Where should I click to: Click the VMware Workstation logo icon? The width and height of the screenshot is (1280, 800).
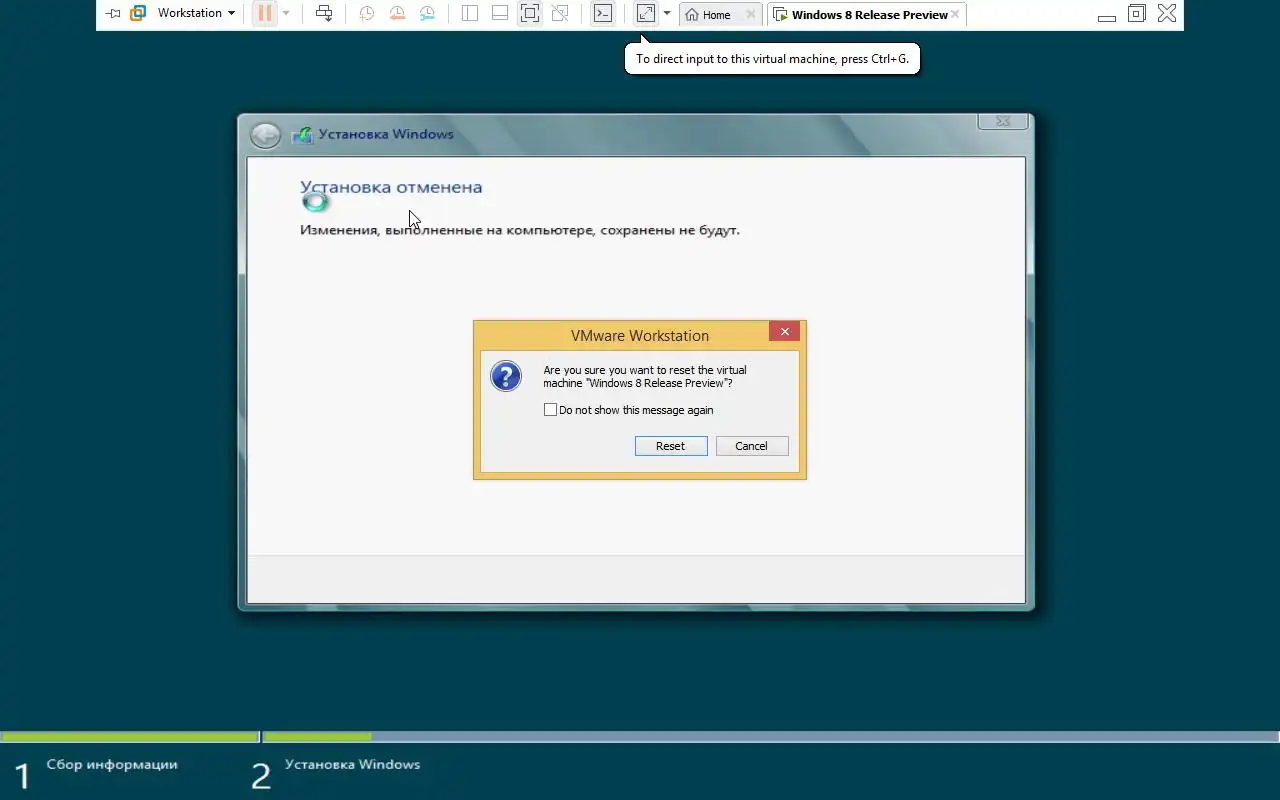(x=138, y=14)
